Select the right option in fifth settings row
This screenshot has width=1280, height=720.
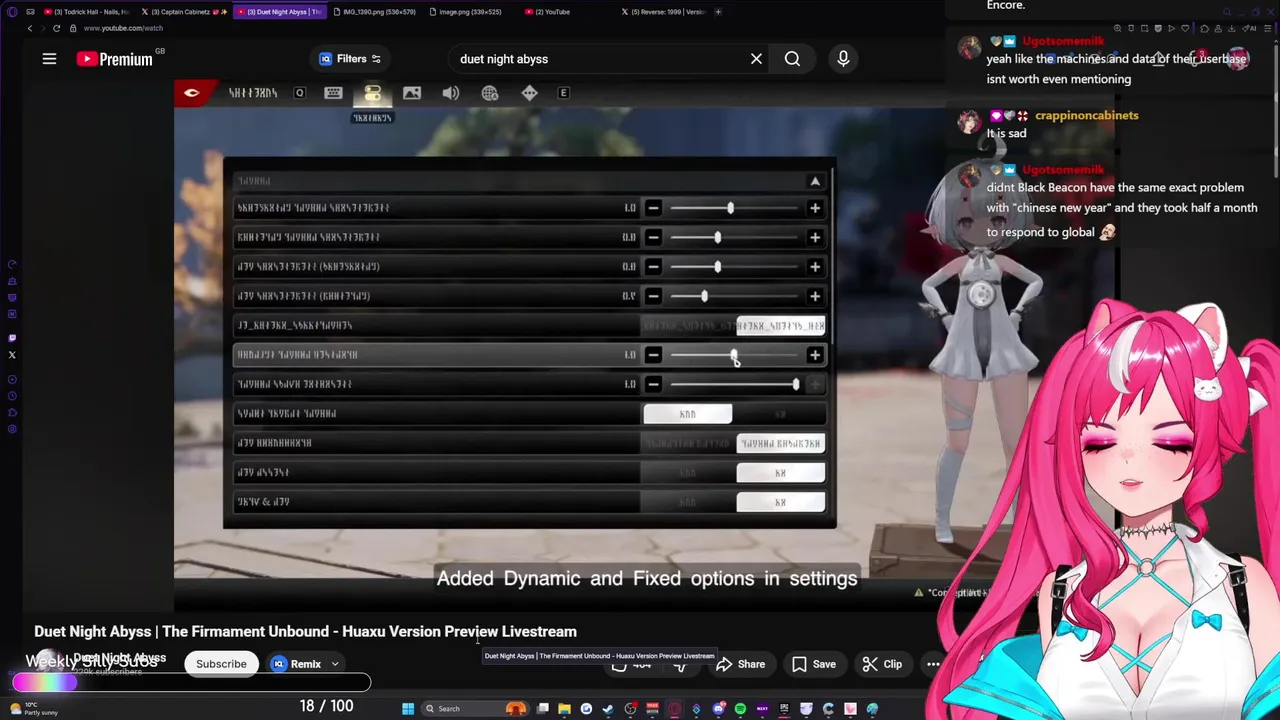tap(781, 326)
